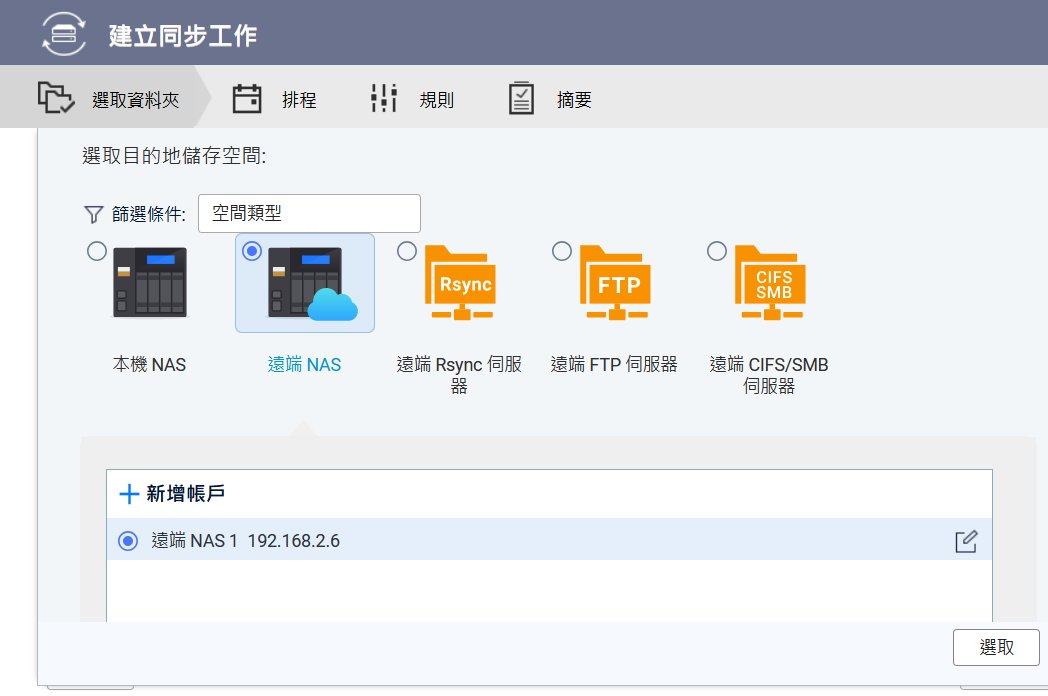Click the 新增帳戶 link

178,494
